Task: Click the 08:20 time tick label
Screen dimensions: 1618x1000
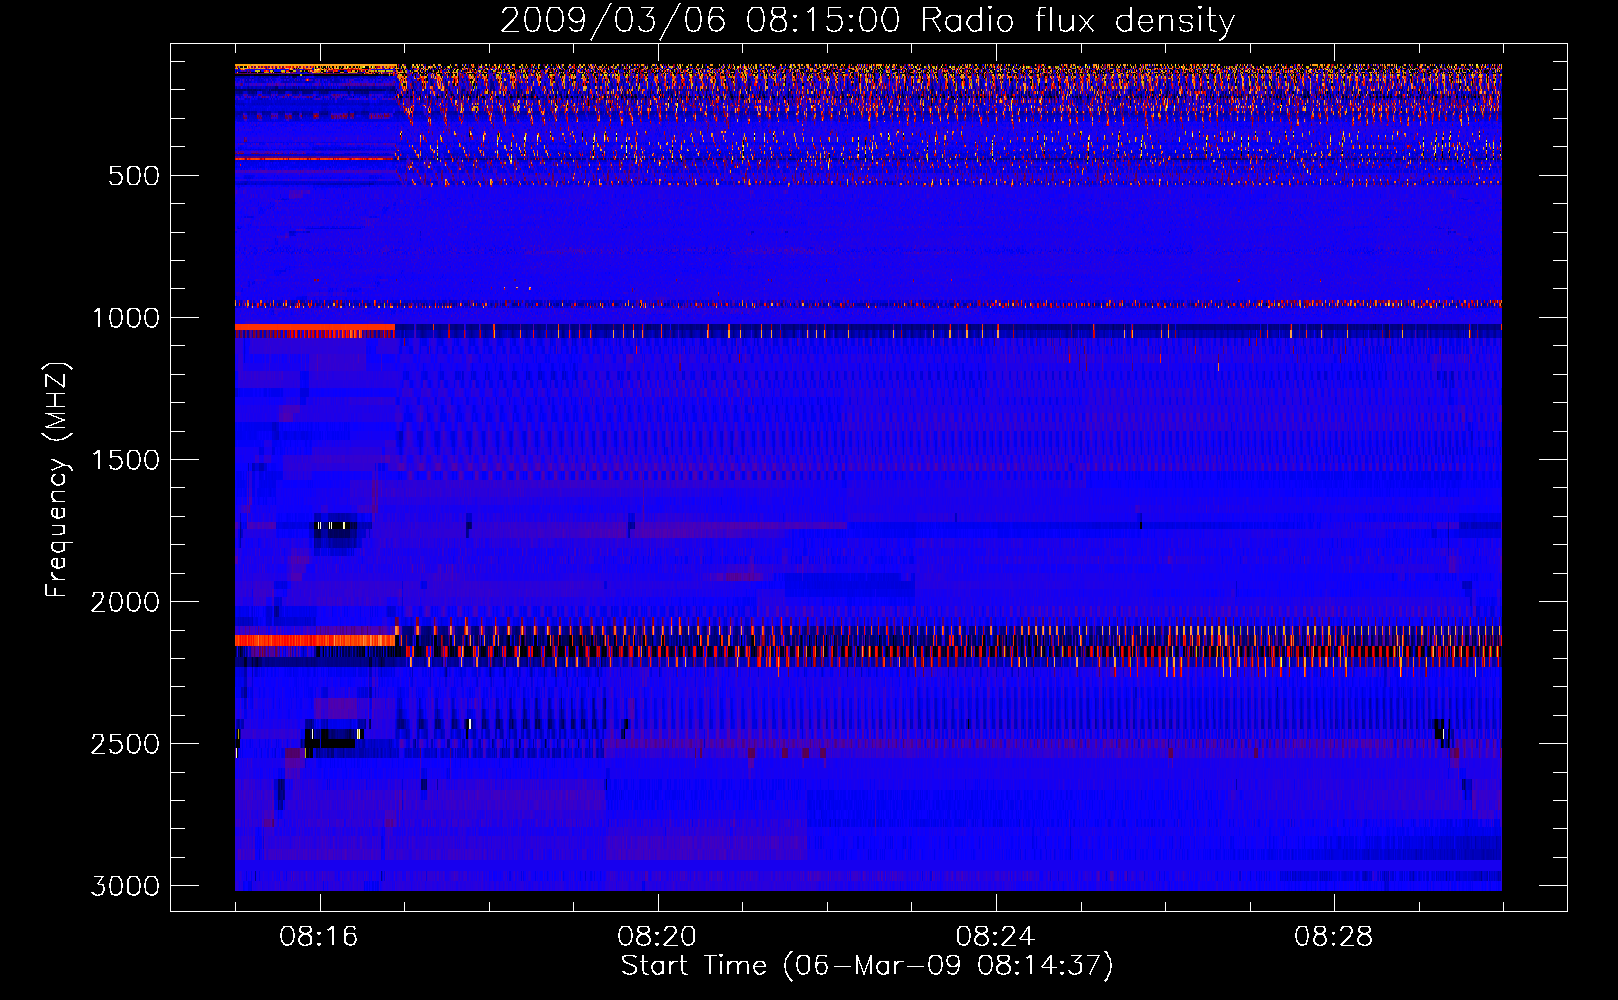Action: click(x=657, y=937)
